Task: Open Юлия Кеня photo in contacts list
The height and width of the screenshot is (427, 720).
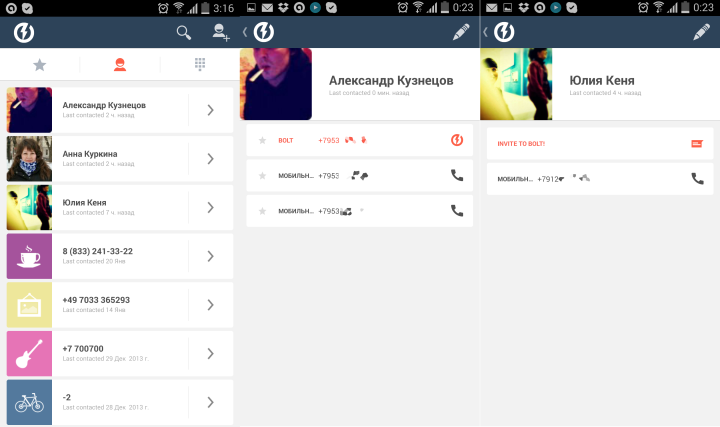Action: (29, 208)
